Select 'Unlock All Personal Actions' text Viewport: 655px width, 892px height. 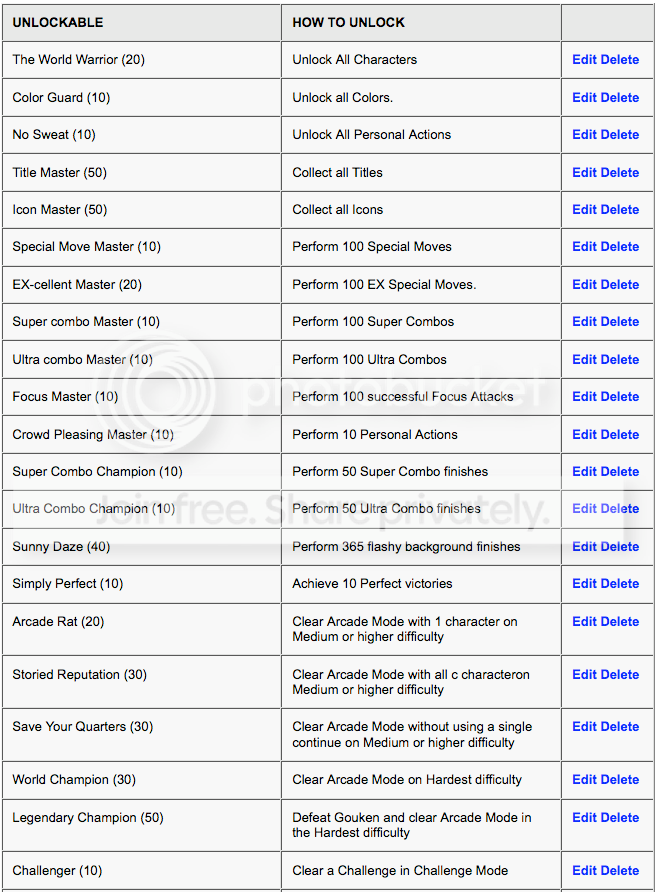click(372, 135)
